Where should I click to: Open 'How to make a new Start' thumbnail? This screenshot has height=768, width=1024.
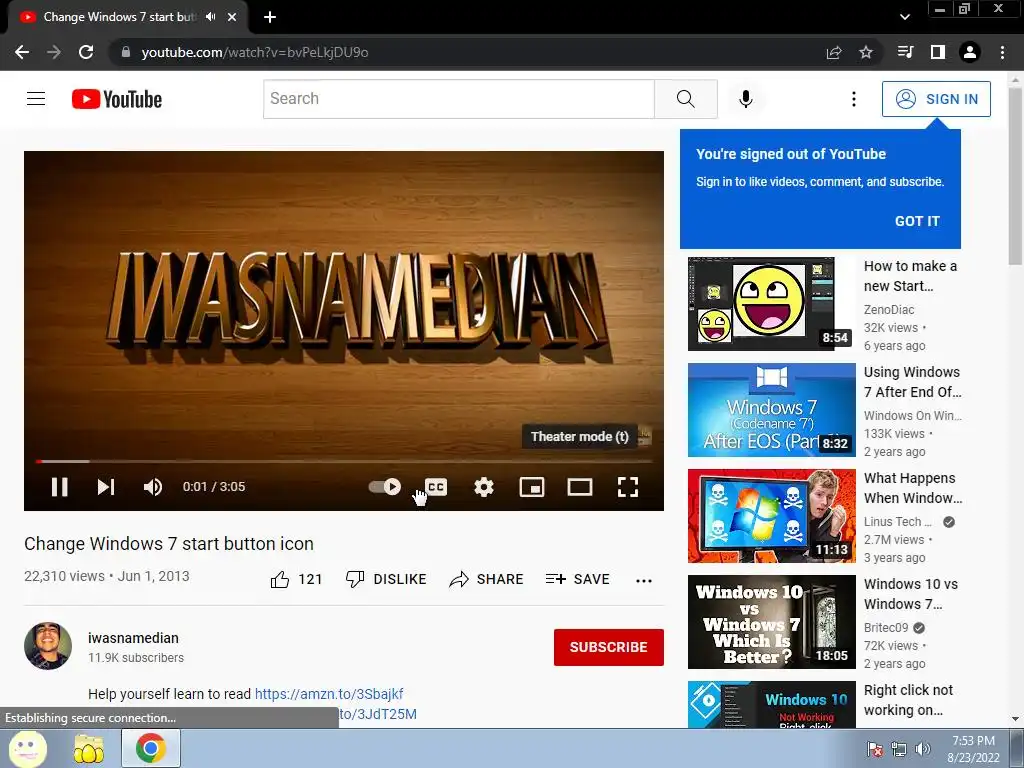pos(771,304)
